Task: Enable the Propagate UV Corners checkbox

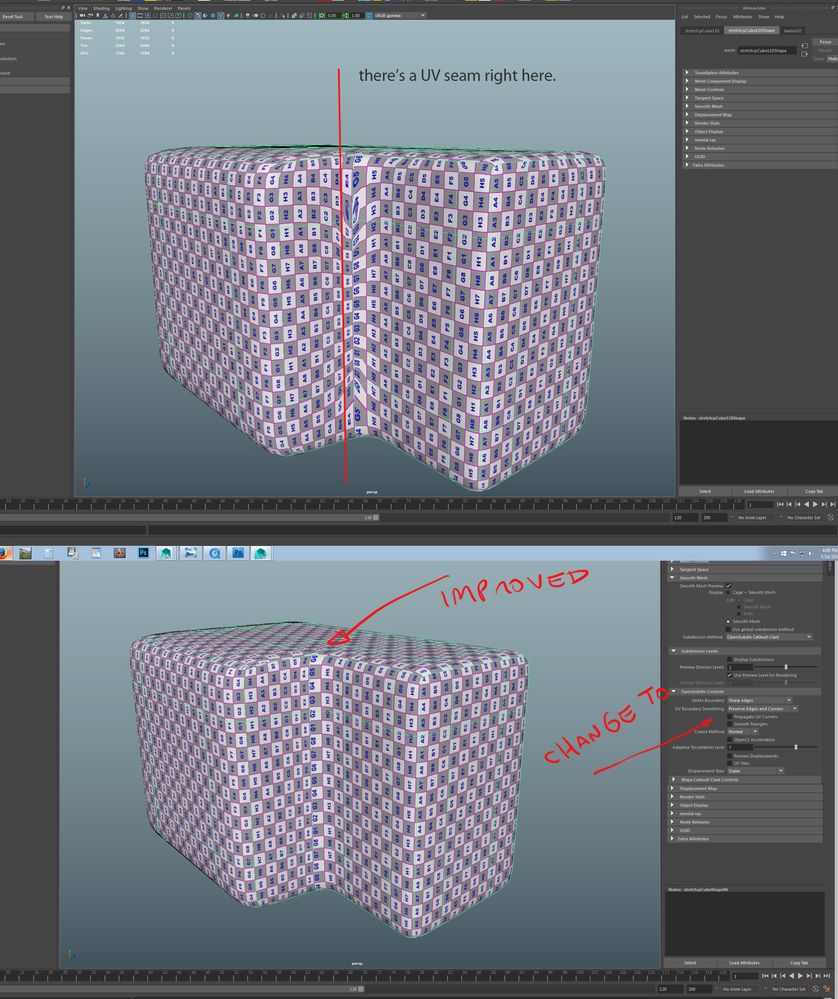Action: point(730,717)
